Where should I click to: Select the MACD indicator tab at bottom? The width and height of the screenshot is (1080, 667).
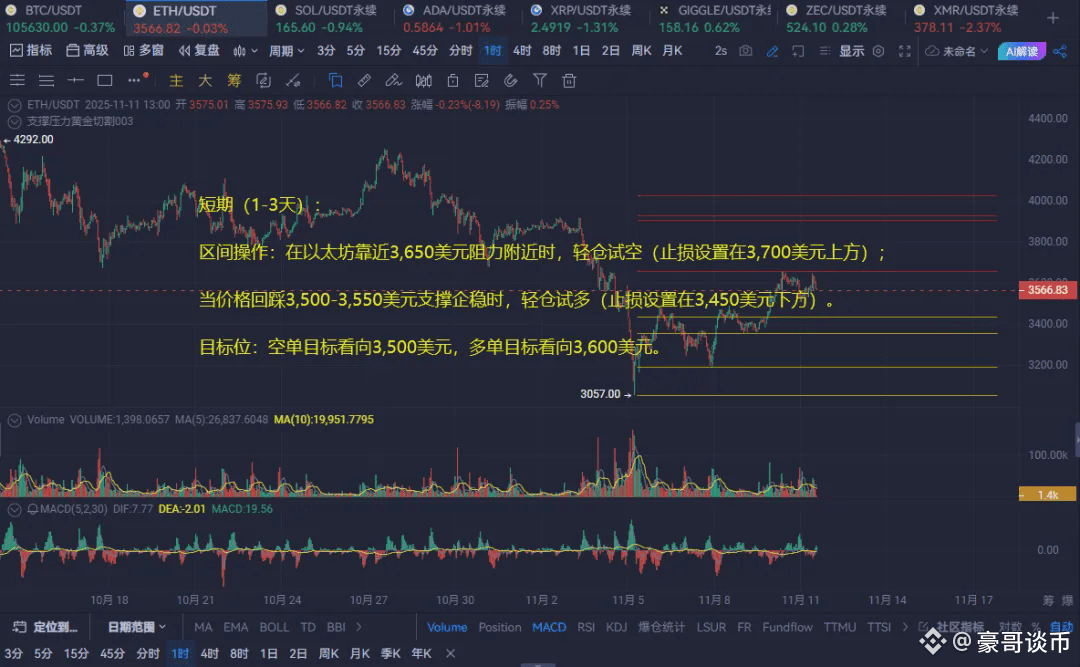tap(549, 628)
